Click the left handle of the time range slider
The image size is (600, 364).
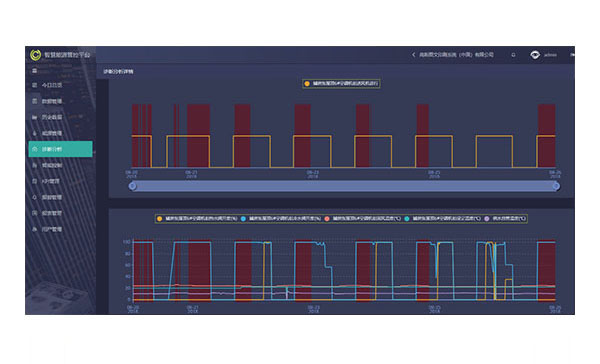point(132,186)
